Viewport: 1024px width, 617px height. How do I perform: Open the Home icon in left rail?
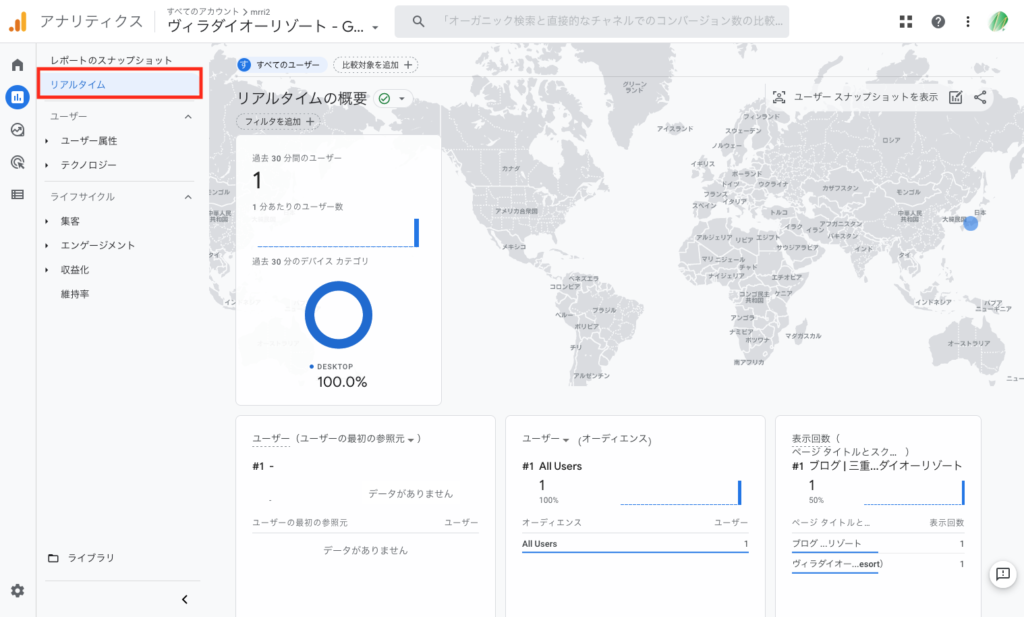click(x=17, y=65)
